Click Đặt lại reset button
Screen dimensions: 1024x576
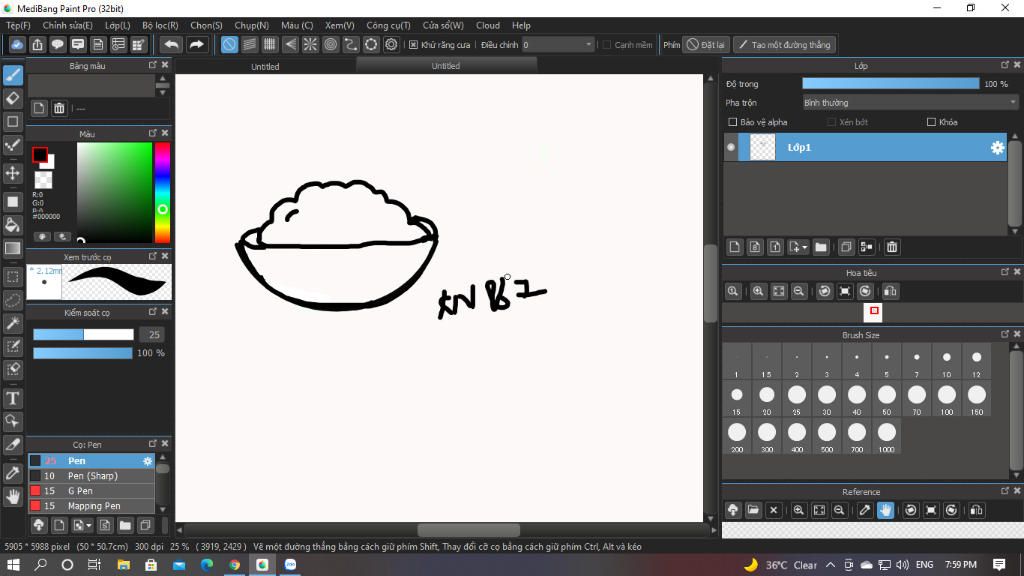click(x=706, y=44)
